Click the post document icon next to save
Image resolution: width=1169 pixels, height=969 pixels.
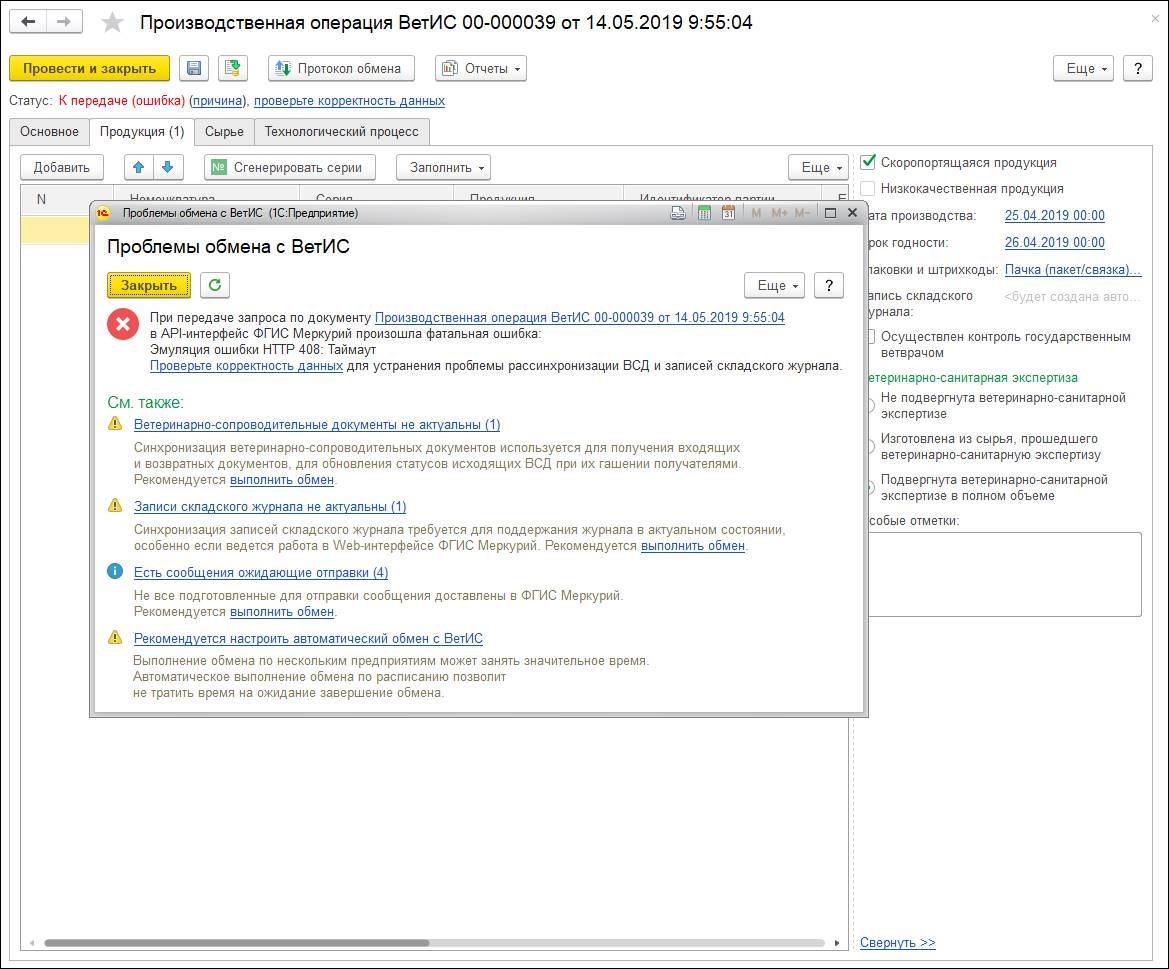click(x=233, y=69)
